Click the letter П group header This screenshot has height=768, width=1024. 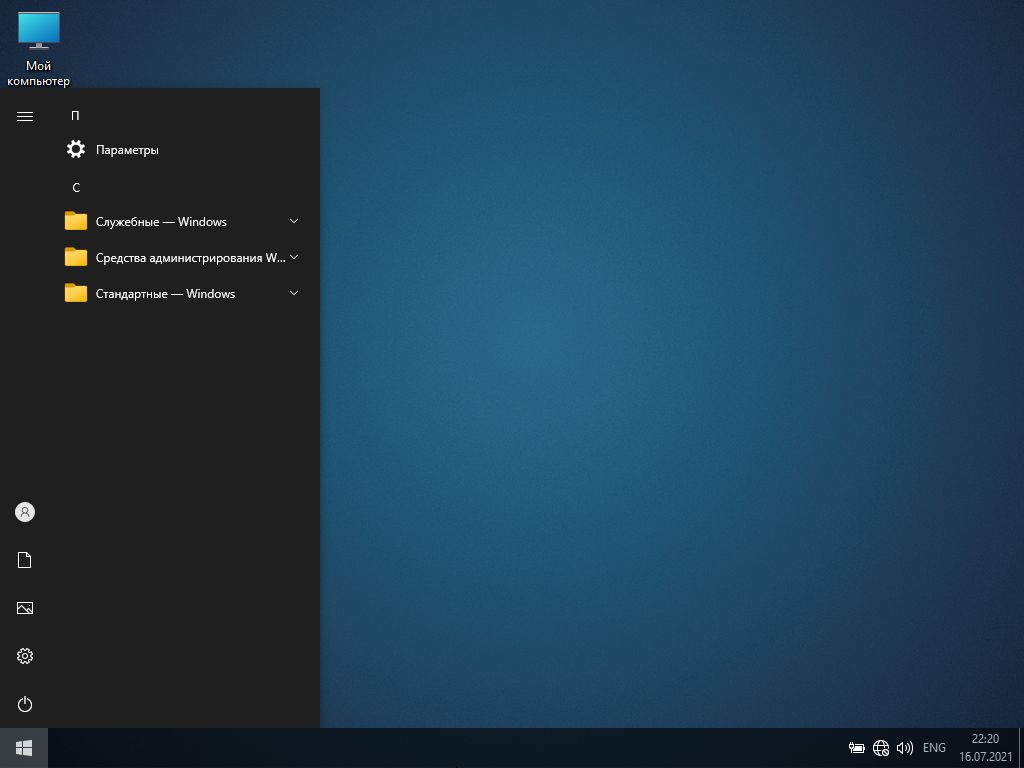75,116
